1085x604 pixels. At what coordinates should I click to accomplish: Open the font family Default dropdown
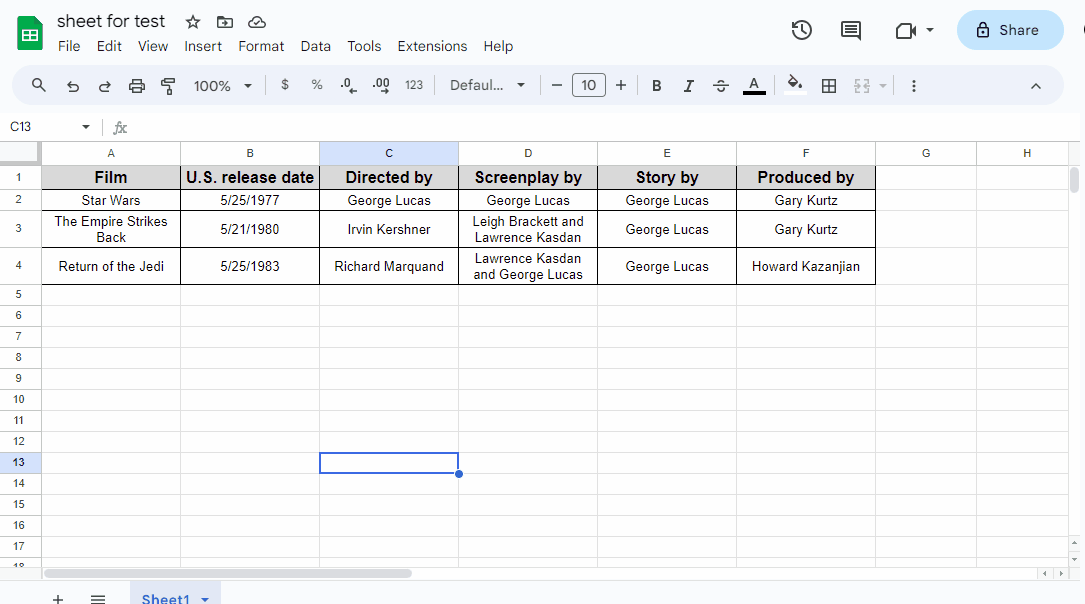[487, 85]
